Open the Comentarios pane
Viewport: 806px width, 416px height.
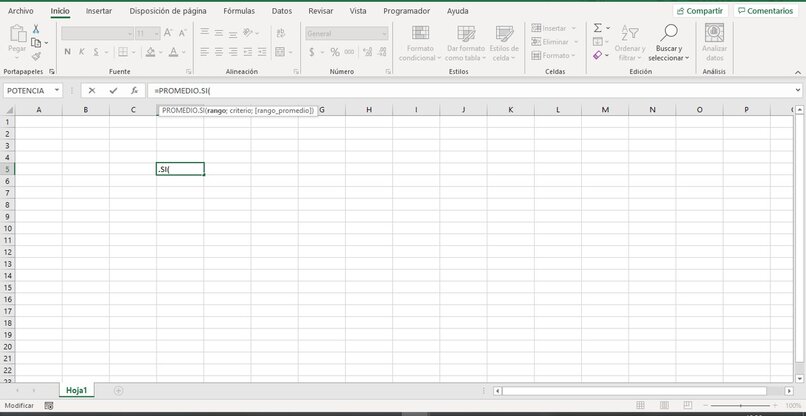[x=768, y=11]
